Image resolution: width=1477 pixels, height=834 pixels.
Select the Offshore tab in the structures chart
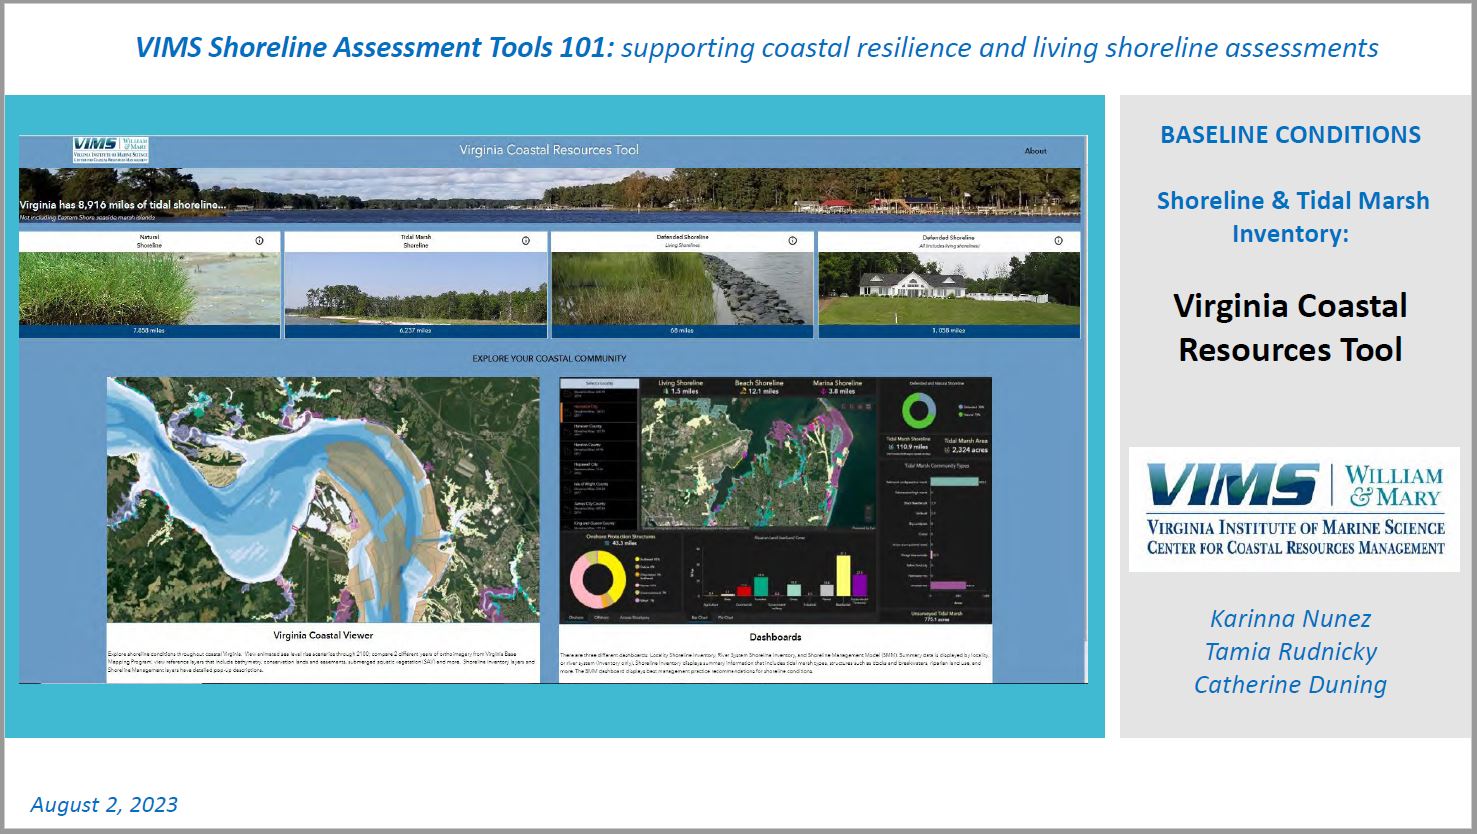click(x=601, y=617)
